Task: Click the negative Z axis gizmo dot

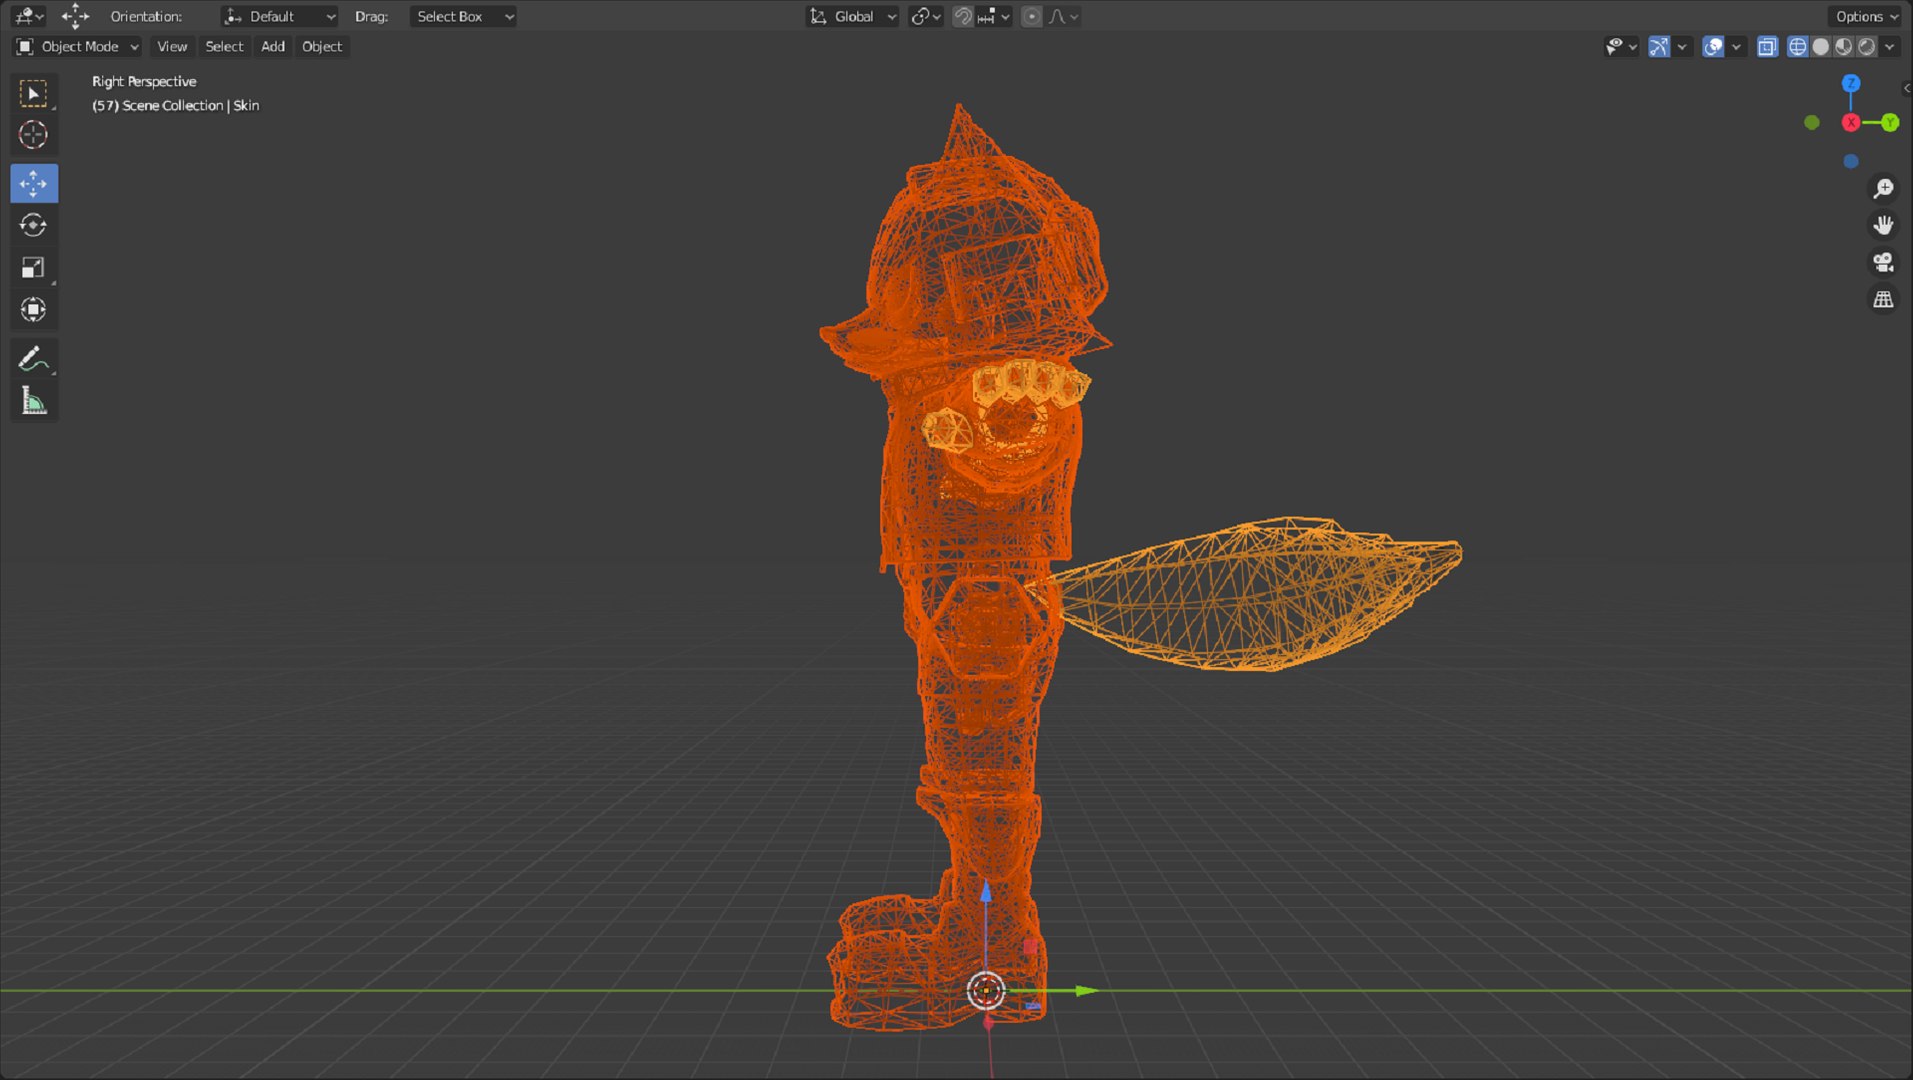Action: (x=1851, y=161)
